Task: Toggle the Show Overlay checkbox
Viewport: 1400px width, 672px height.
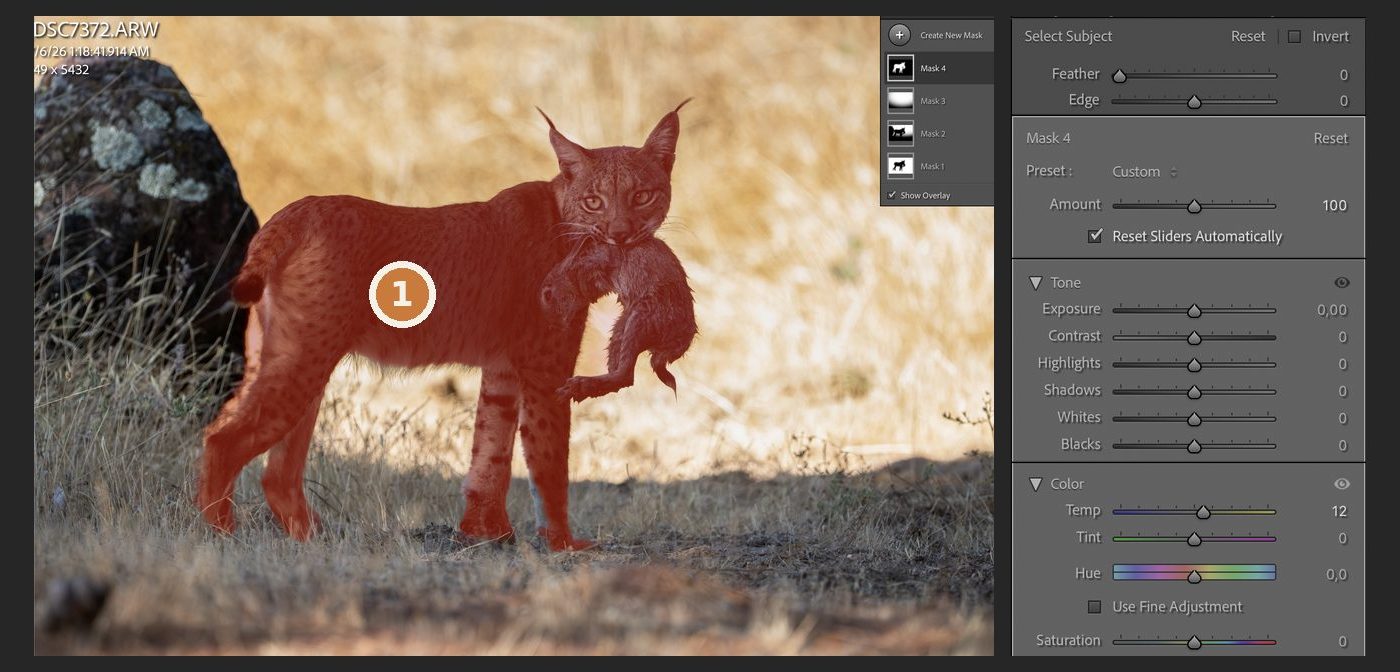Action: [x=892, y=195]
